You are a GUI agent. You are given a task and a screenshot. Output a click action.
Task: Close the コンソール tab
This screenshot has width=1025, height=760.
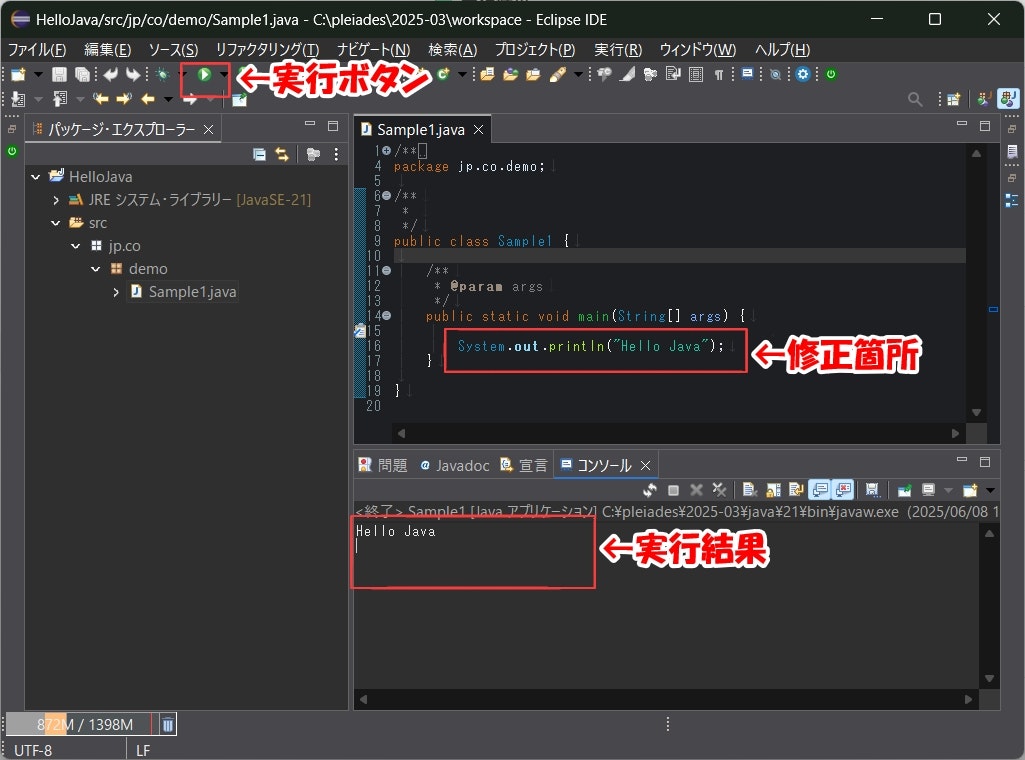click(646, 465)
